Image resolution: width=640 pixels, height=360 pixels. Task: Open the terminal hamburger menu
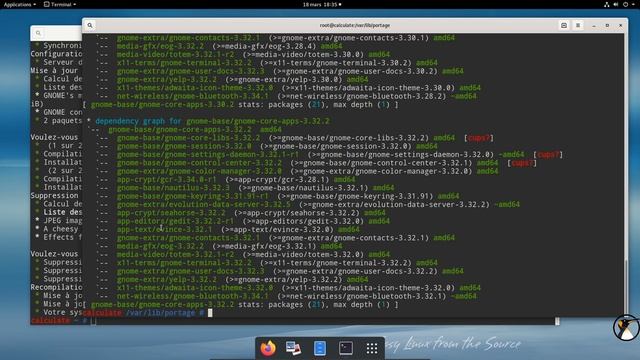578,25
